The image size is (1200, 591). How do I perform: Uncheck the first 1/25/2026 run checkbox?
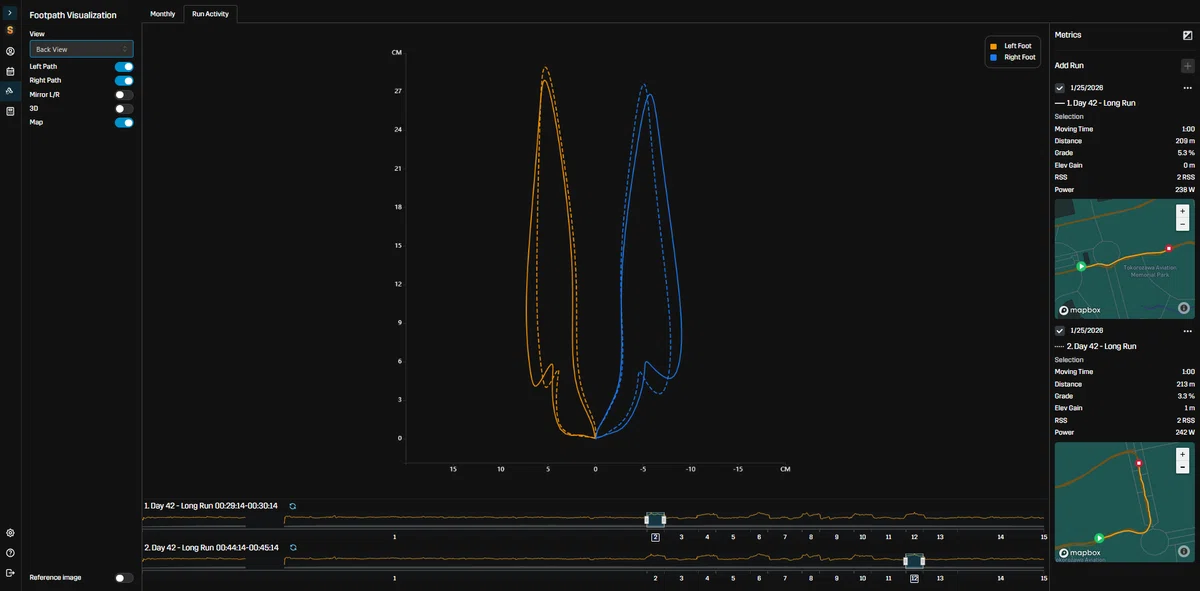pos(1060,88)
